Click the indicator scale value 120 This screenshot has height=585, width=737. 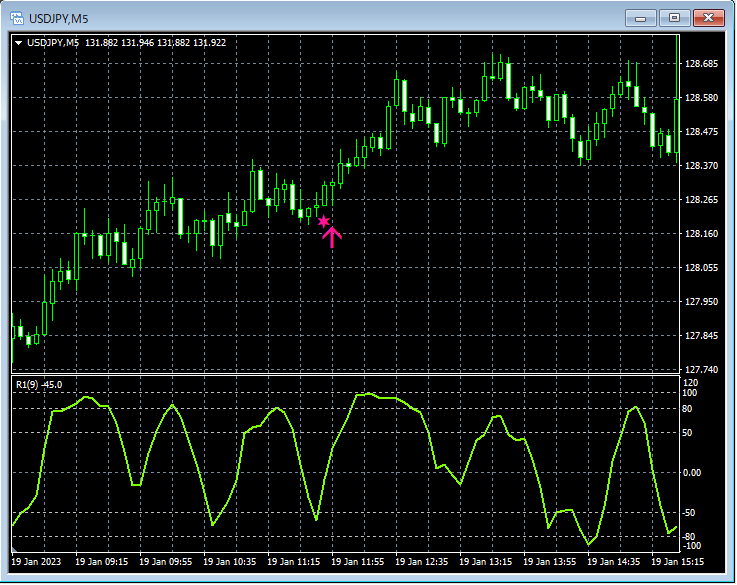691,383
